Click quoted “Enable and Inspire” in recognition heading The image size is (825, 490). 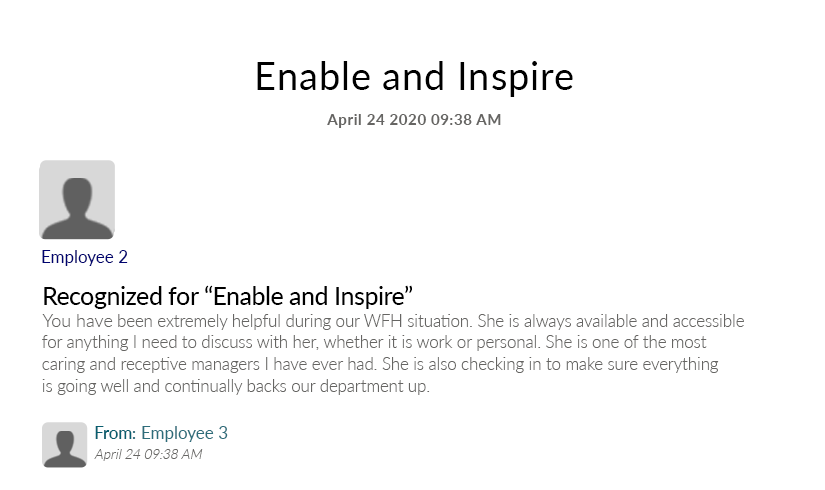(x=313, y=296)
